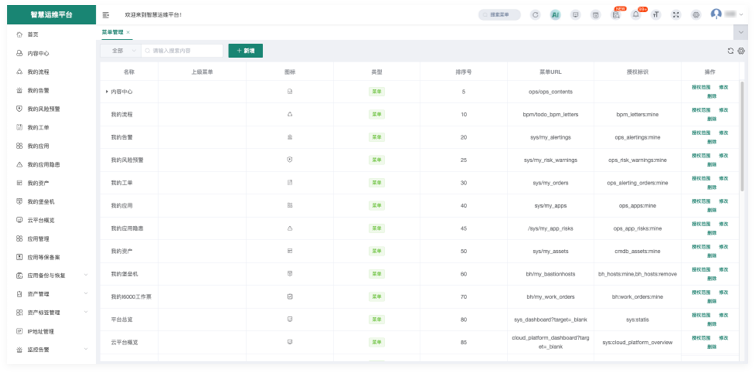755x373 pixels.
Task: Click the table vertical scrollbar
Action: pyautogui.click(x=742, y=137)
